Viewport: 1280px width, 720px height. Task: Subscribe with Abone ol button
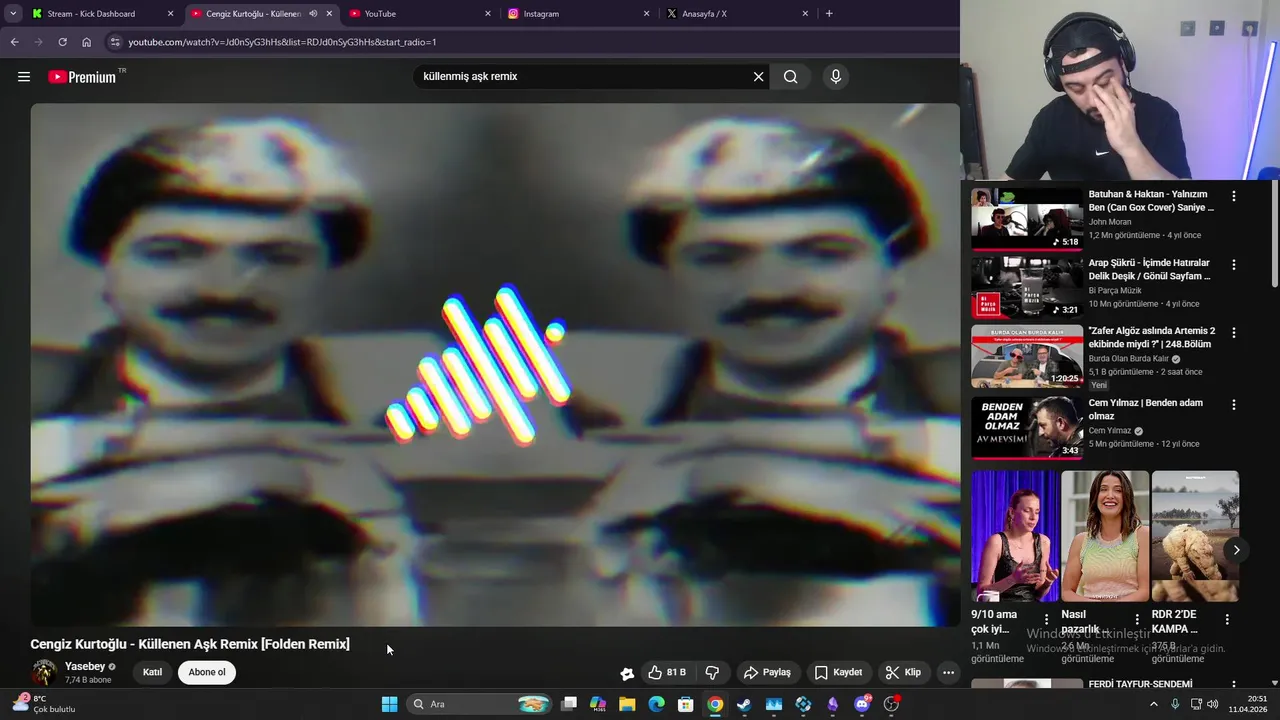[207, 672]
